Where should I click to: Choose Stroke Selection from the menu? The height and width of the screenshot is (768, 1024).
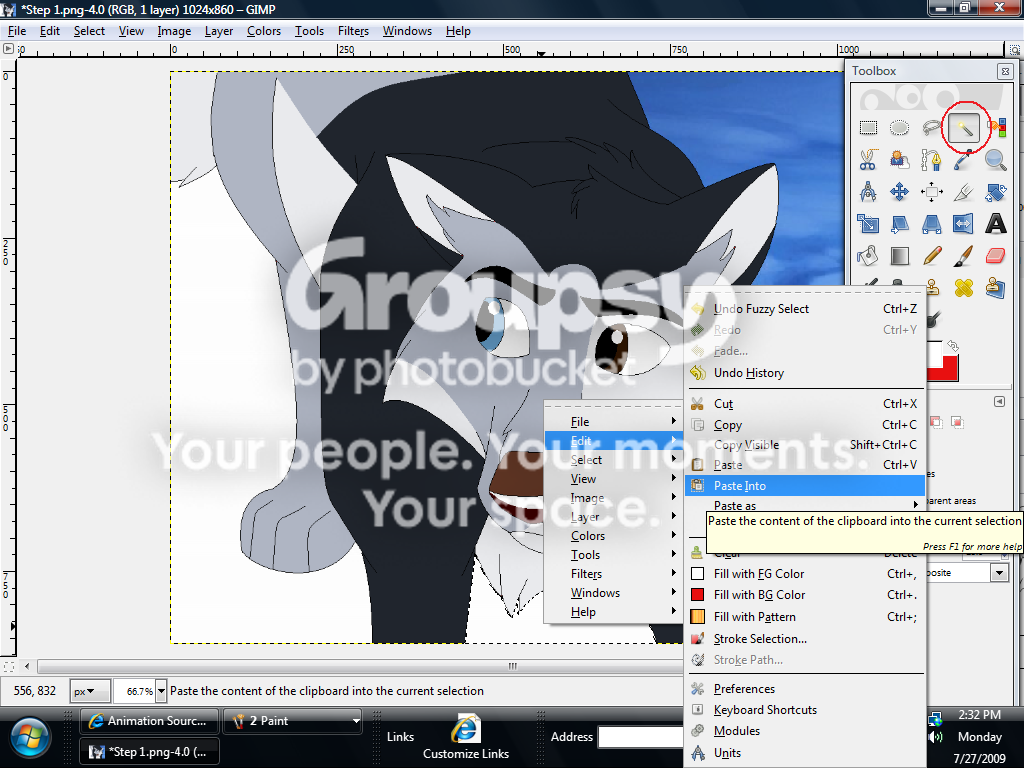click(805, 639)
